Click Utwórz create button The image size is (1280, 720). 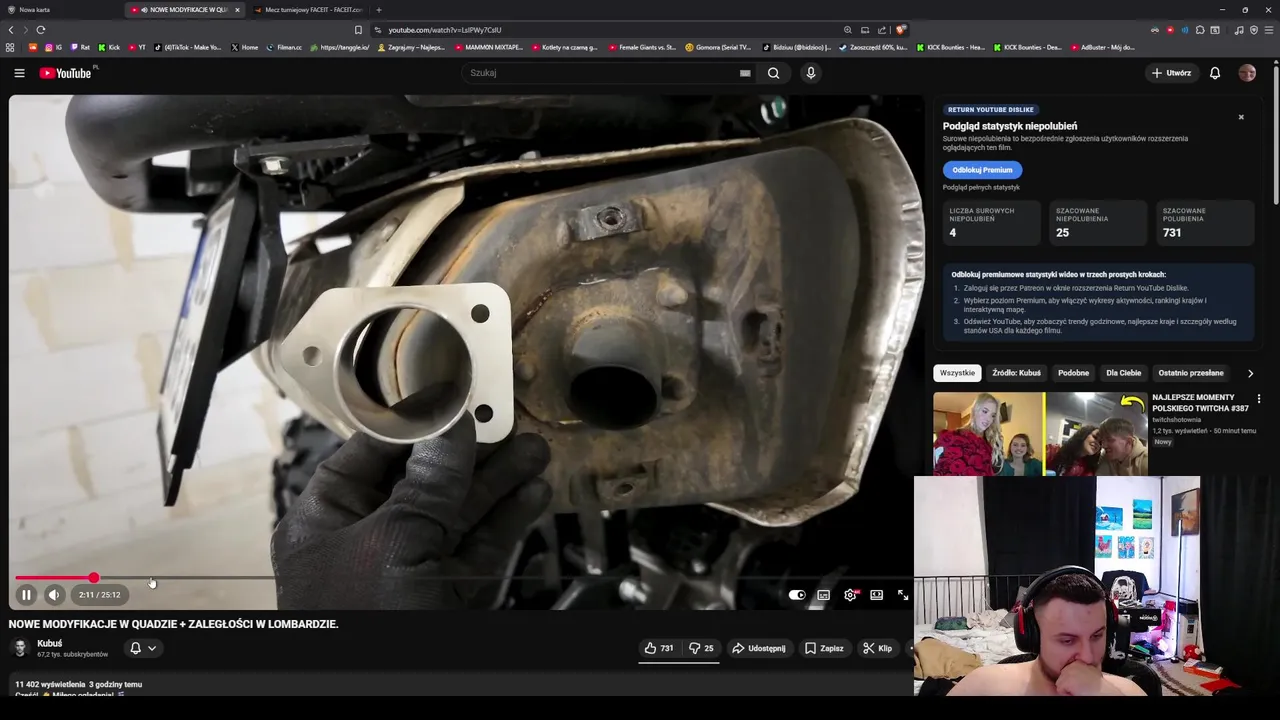tap(1171, 73)
